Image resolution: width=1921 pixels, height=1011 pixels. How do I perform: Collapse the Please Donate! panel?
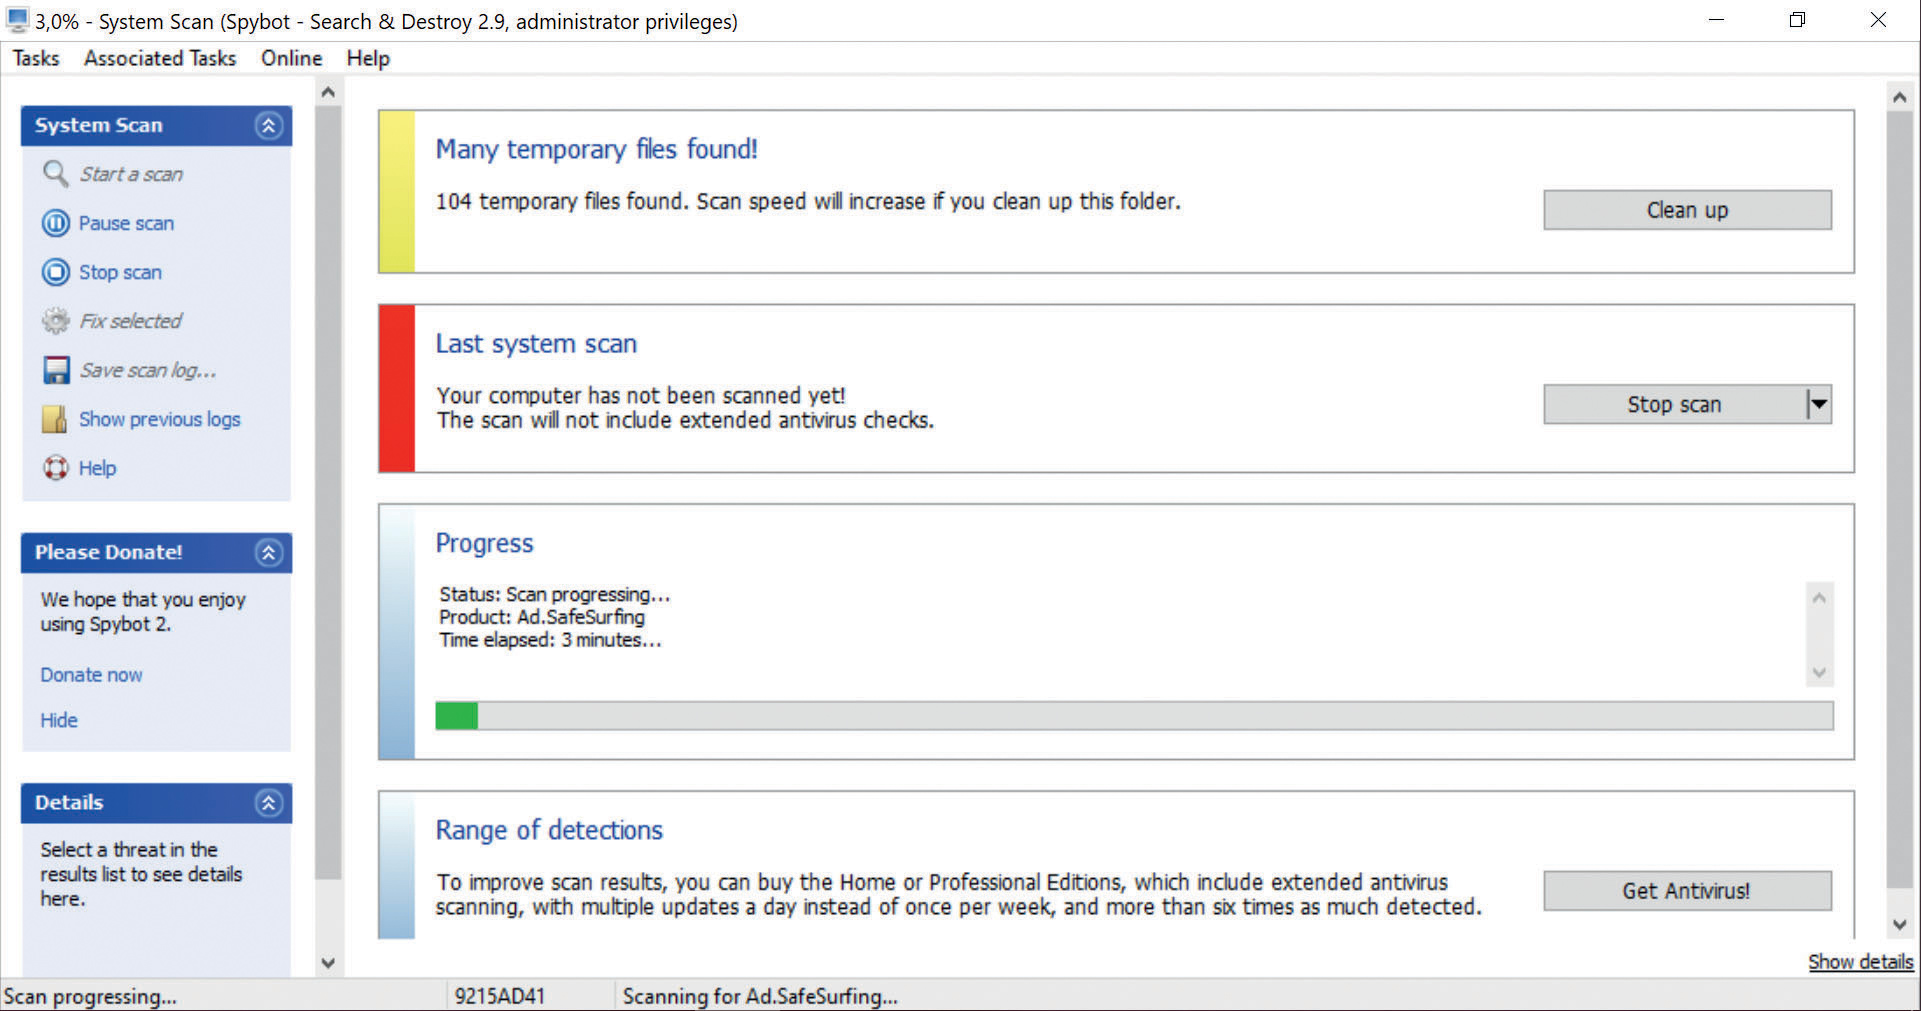(268, 553)
